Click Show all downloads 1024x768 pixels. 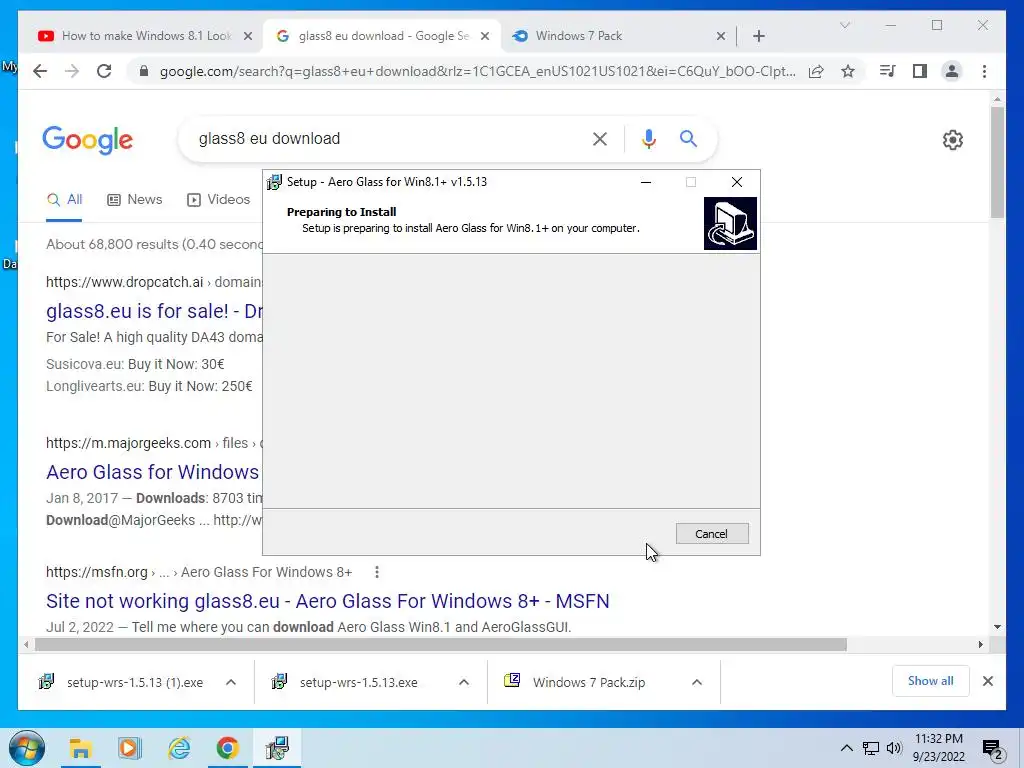tap(930, 680)
